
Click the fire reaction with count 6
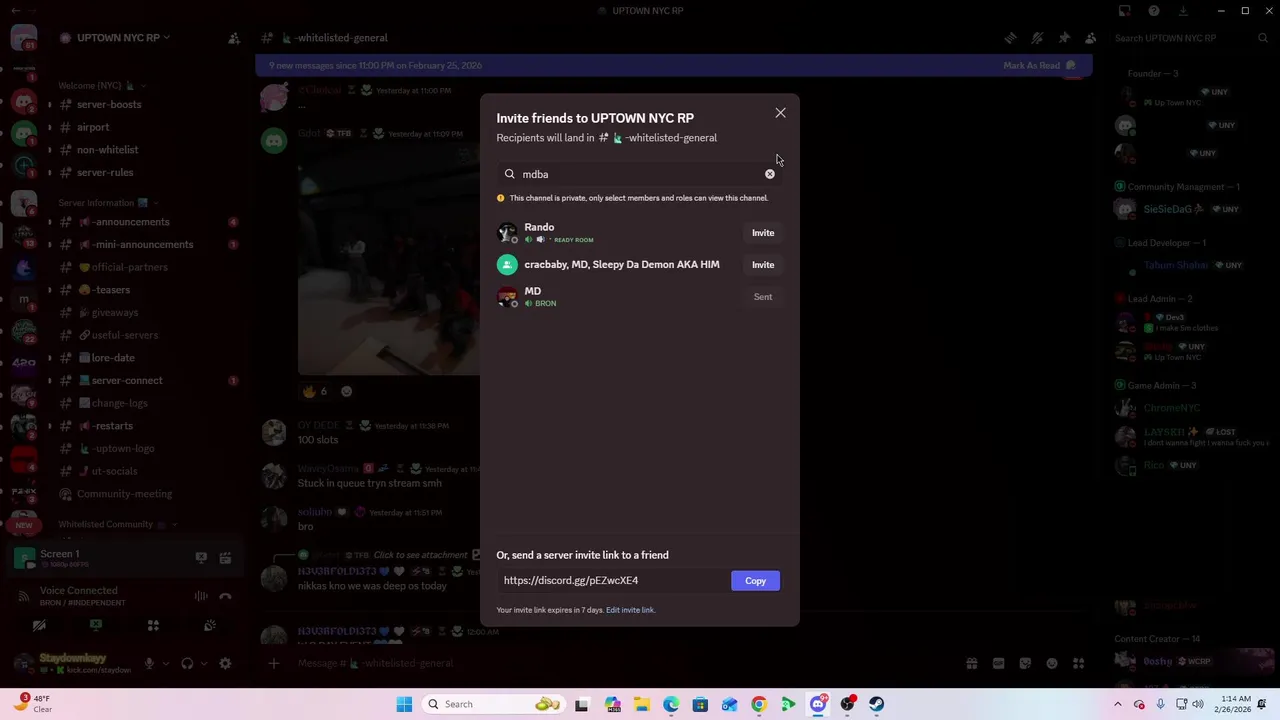[x=315, y=391]
